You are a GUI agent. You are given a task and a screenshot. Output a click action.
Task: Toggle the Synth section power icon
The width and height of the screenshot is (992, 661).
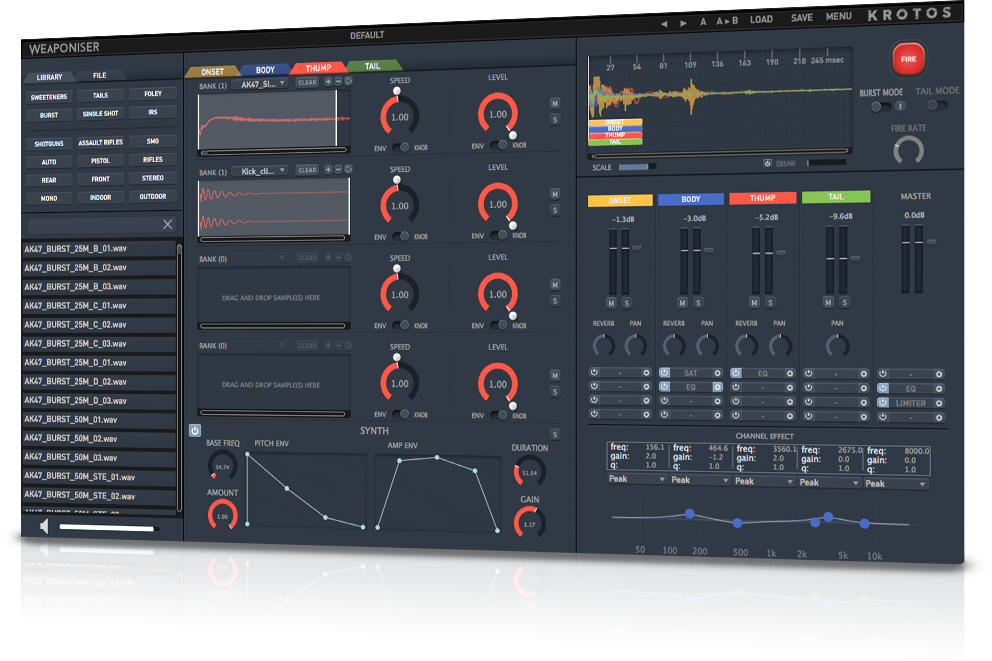(x=195, y=430)
